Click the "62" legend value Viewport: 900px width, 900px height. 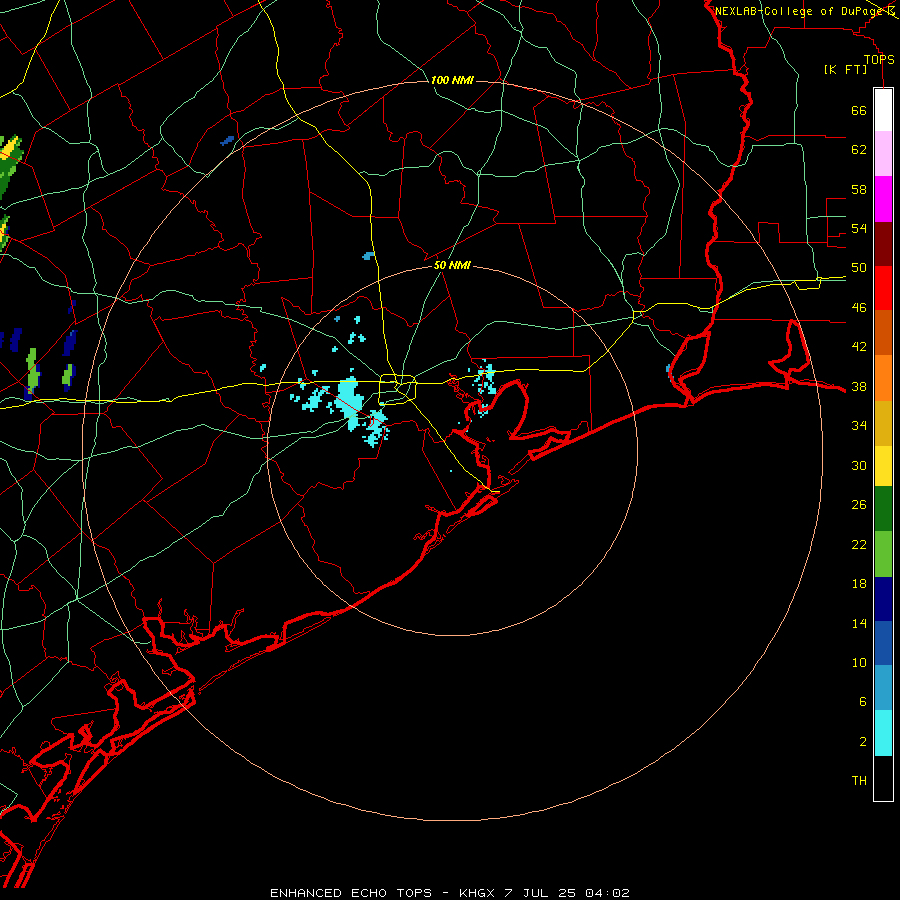[x=859, y=150]
